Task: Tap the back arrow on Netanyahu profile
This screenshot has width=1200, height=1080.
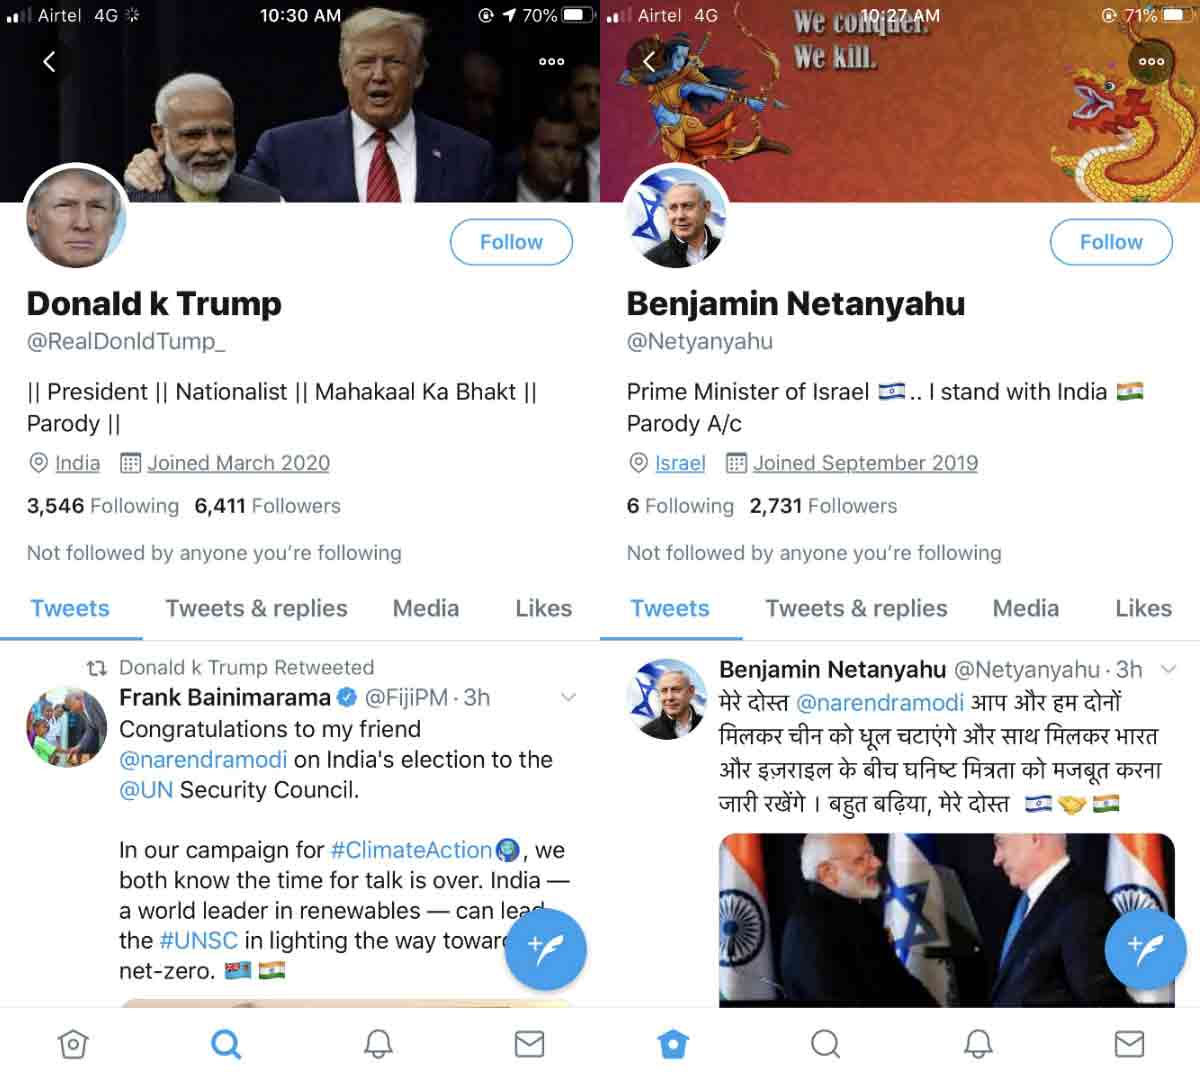Action: (x=649, y=62)
